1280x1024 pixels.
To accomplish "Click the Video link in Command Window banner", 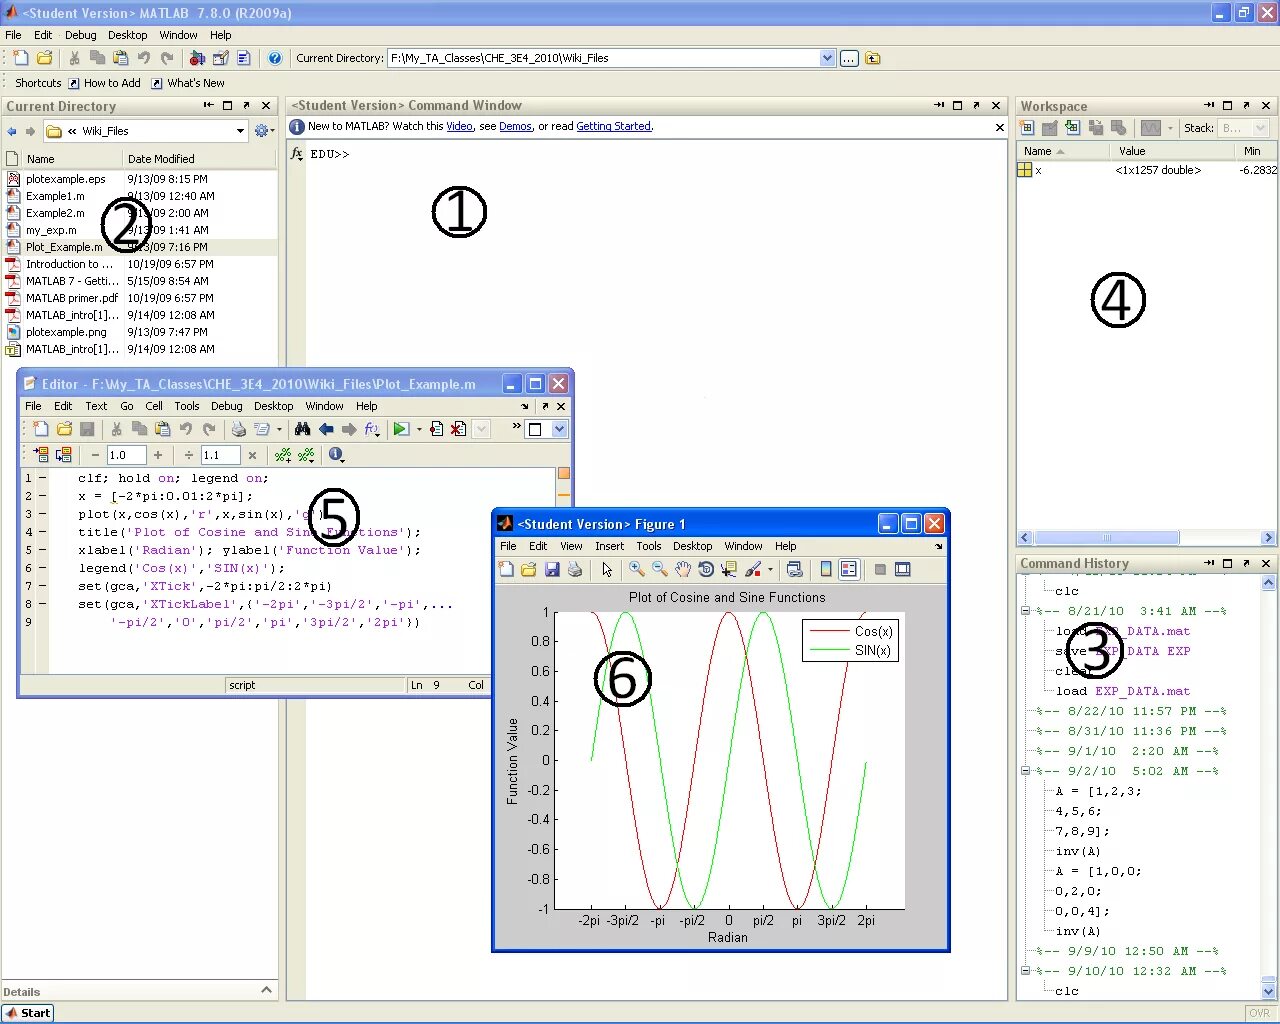I will pos(459,126).
